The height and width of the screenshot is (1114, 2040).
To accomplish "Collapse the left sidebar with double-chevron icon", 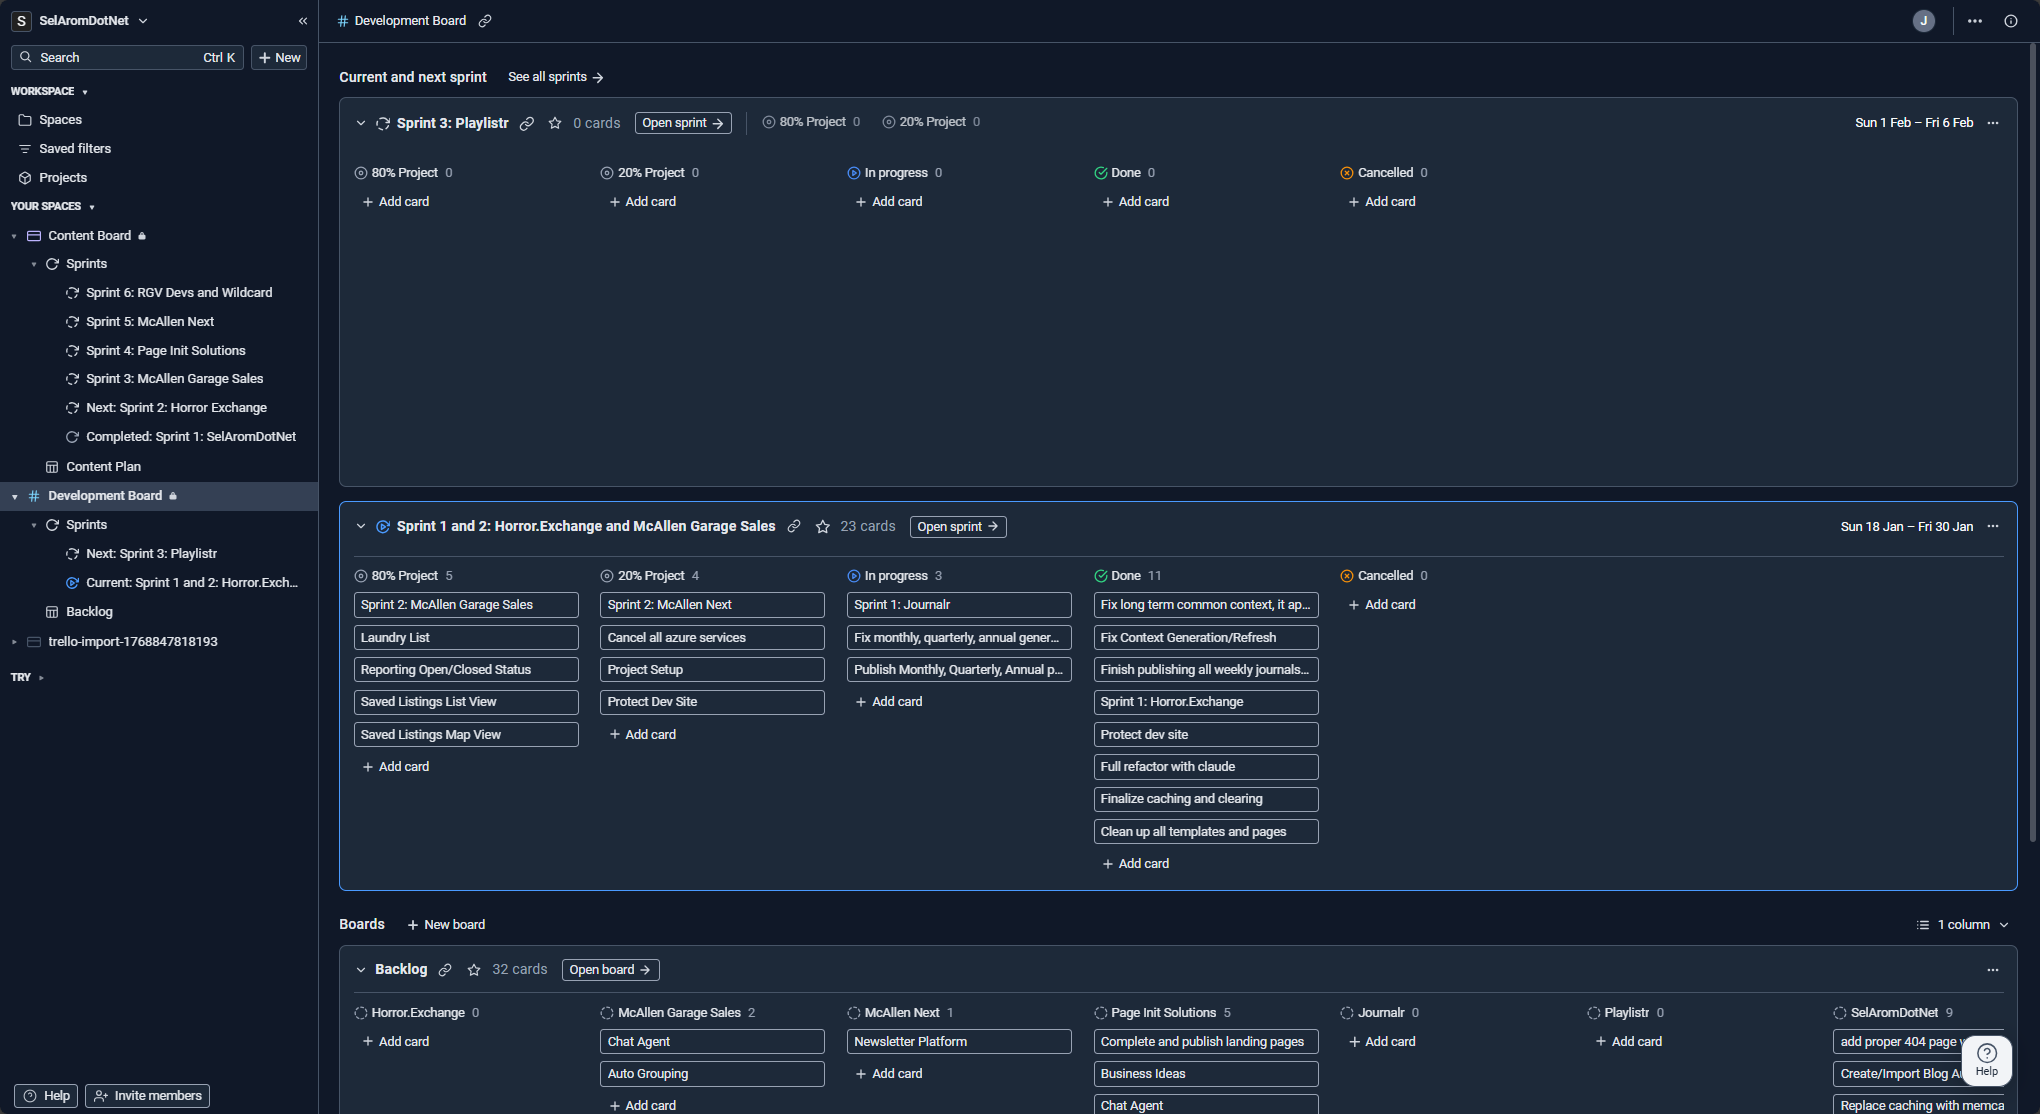I will click(303, 21).
